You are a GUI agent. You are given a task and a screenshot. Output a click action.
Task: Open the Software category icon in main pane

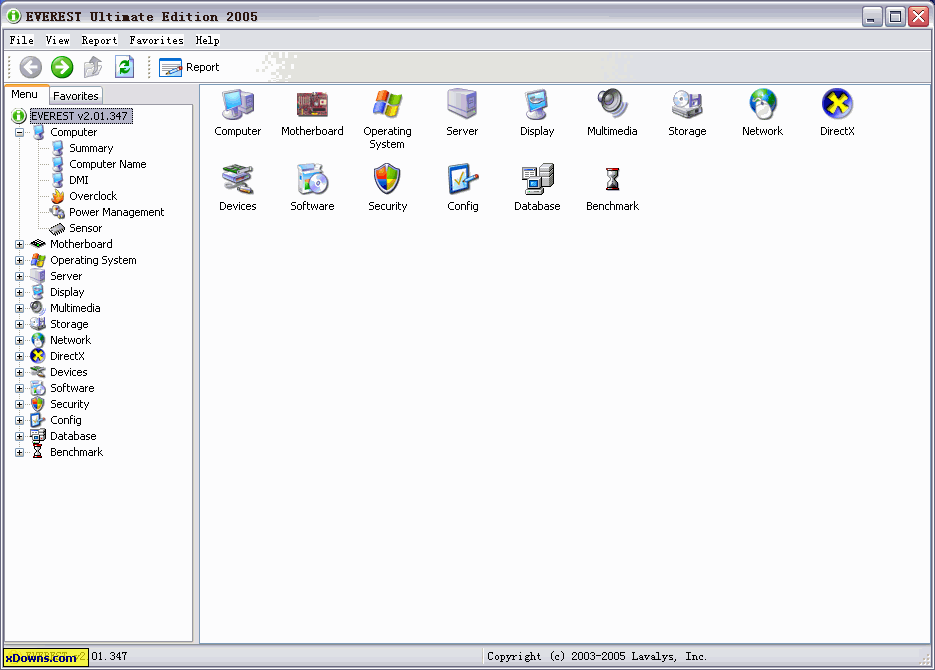(312, 179)
